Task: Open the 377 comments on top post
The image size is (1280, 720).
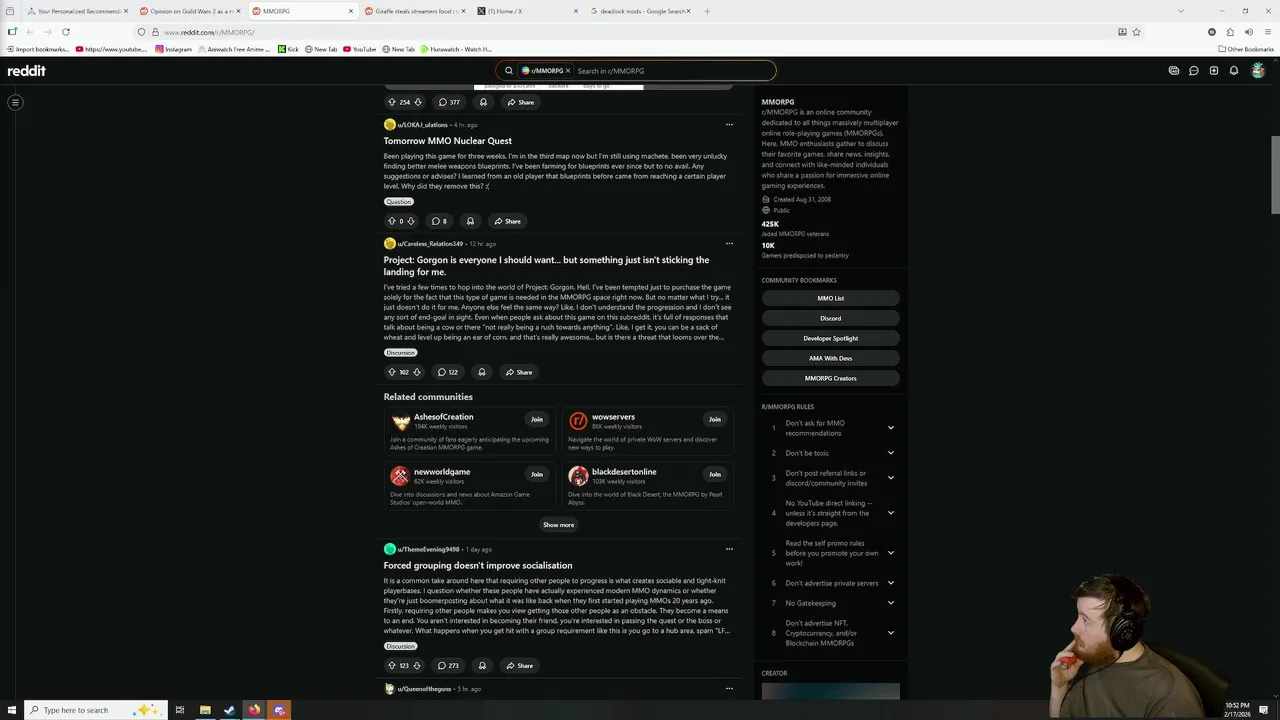Action: 449,102
